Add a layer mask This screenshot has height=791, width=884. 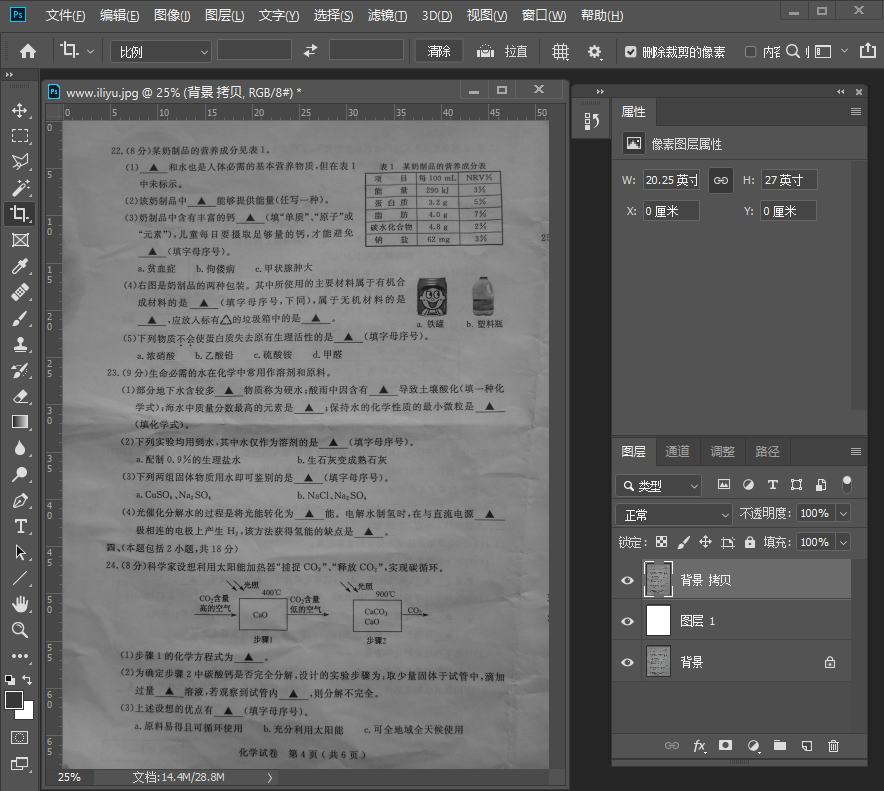(x=725, y=745)
